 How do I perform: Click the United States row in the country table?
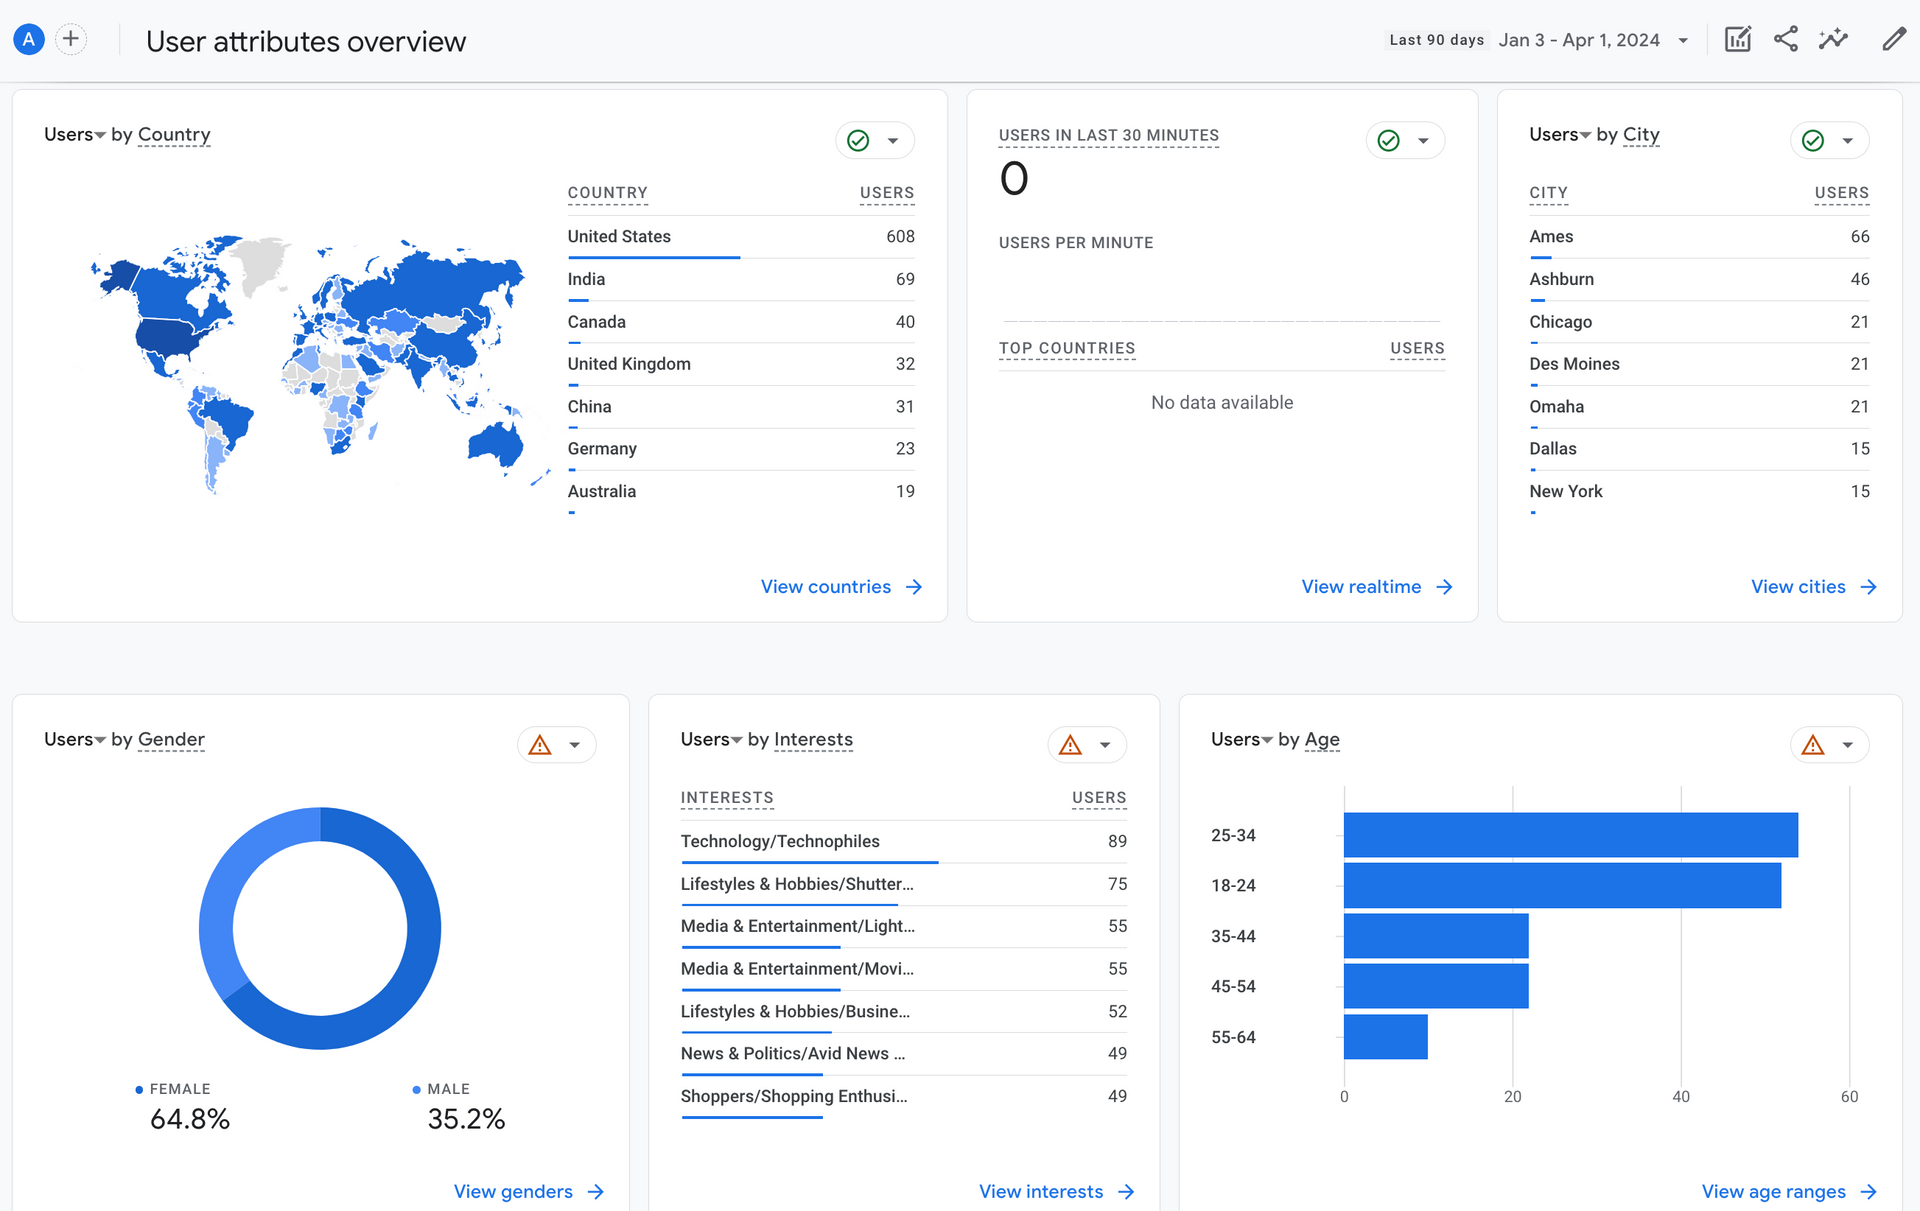click(x=618, y=237)
